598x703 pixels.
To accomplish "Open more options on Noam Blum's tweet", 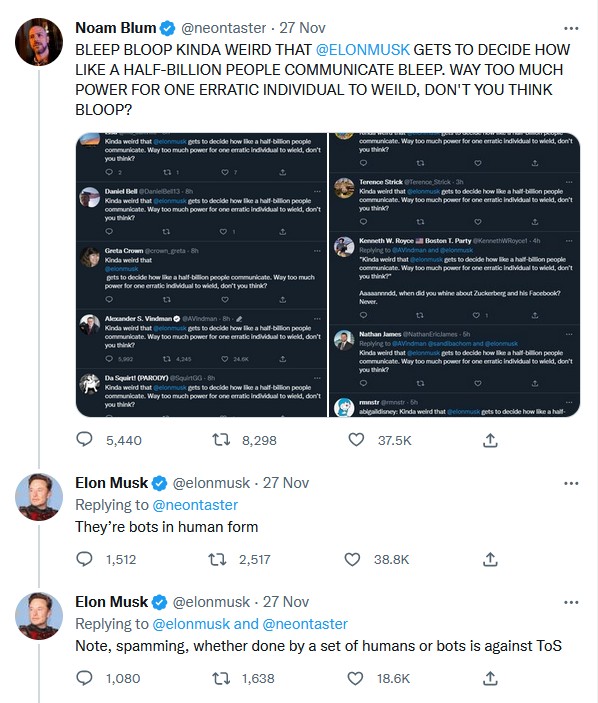I will [571, 28].
